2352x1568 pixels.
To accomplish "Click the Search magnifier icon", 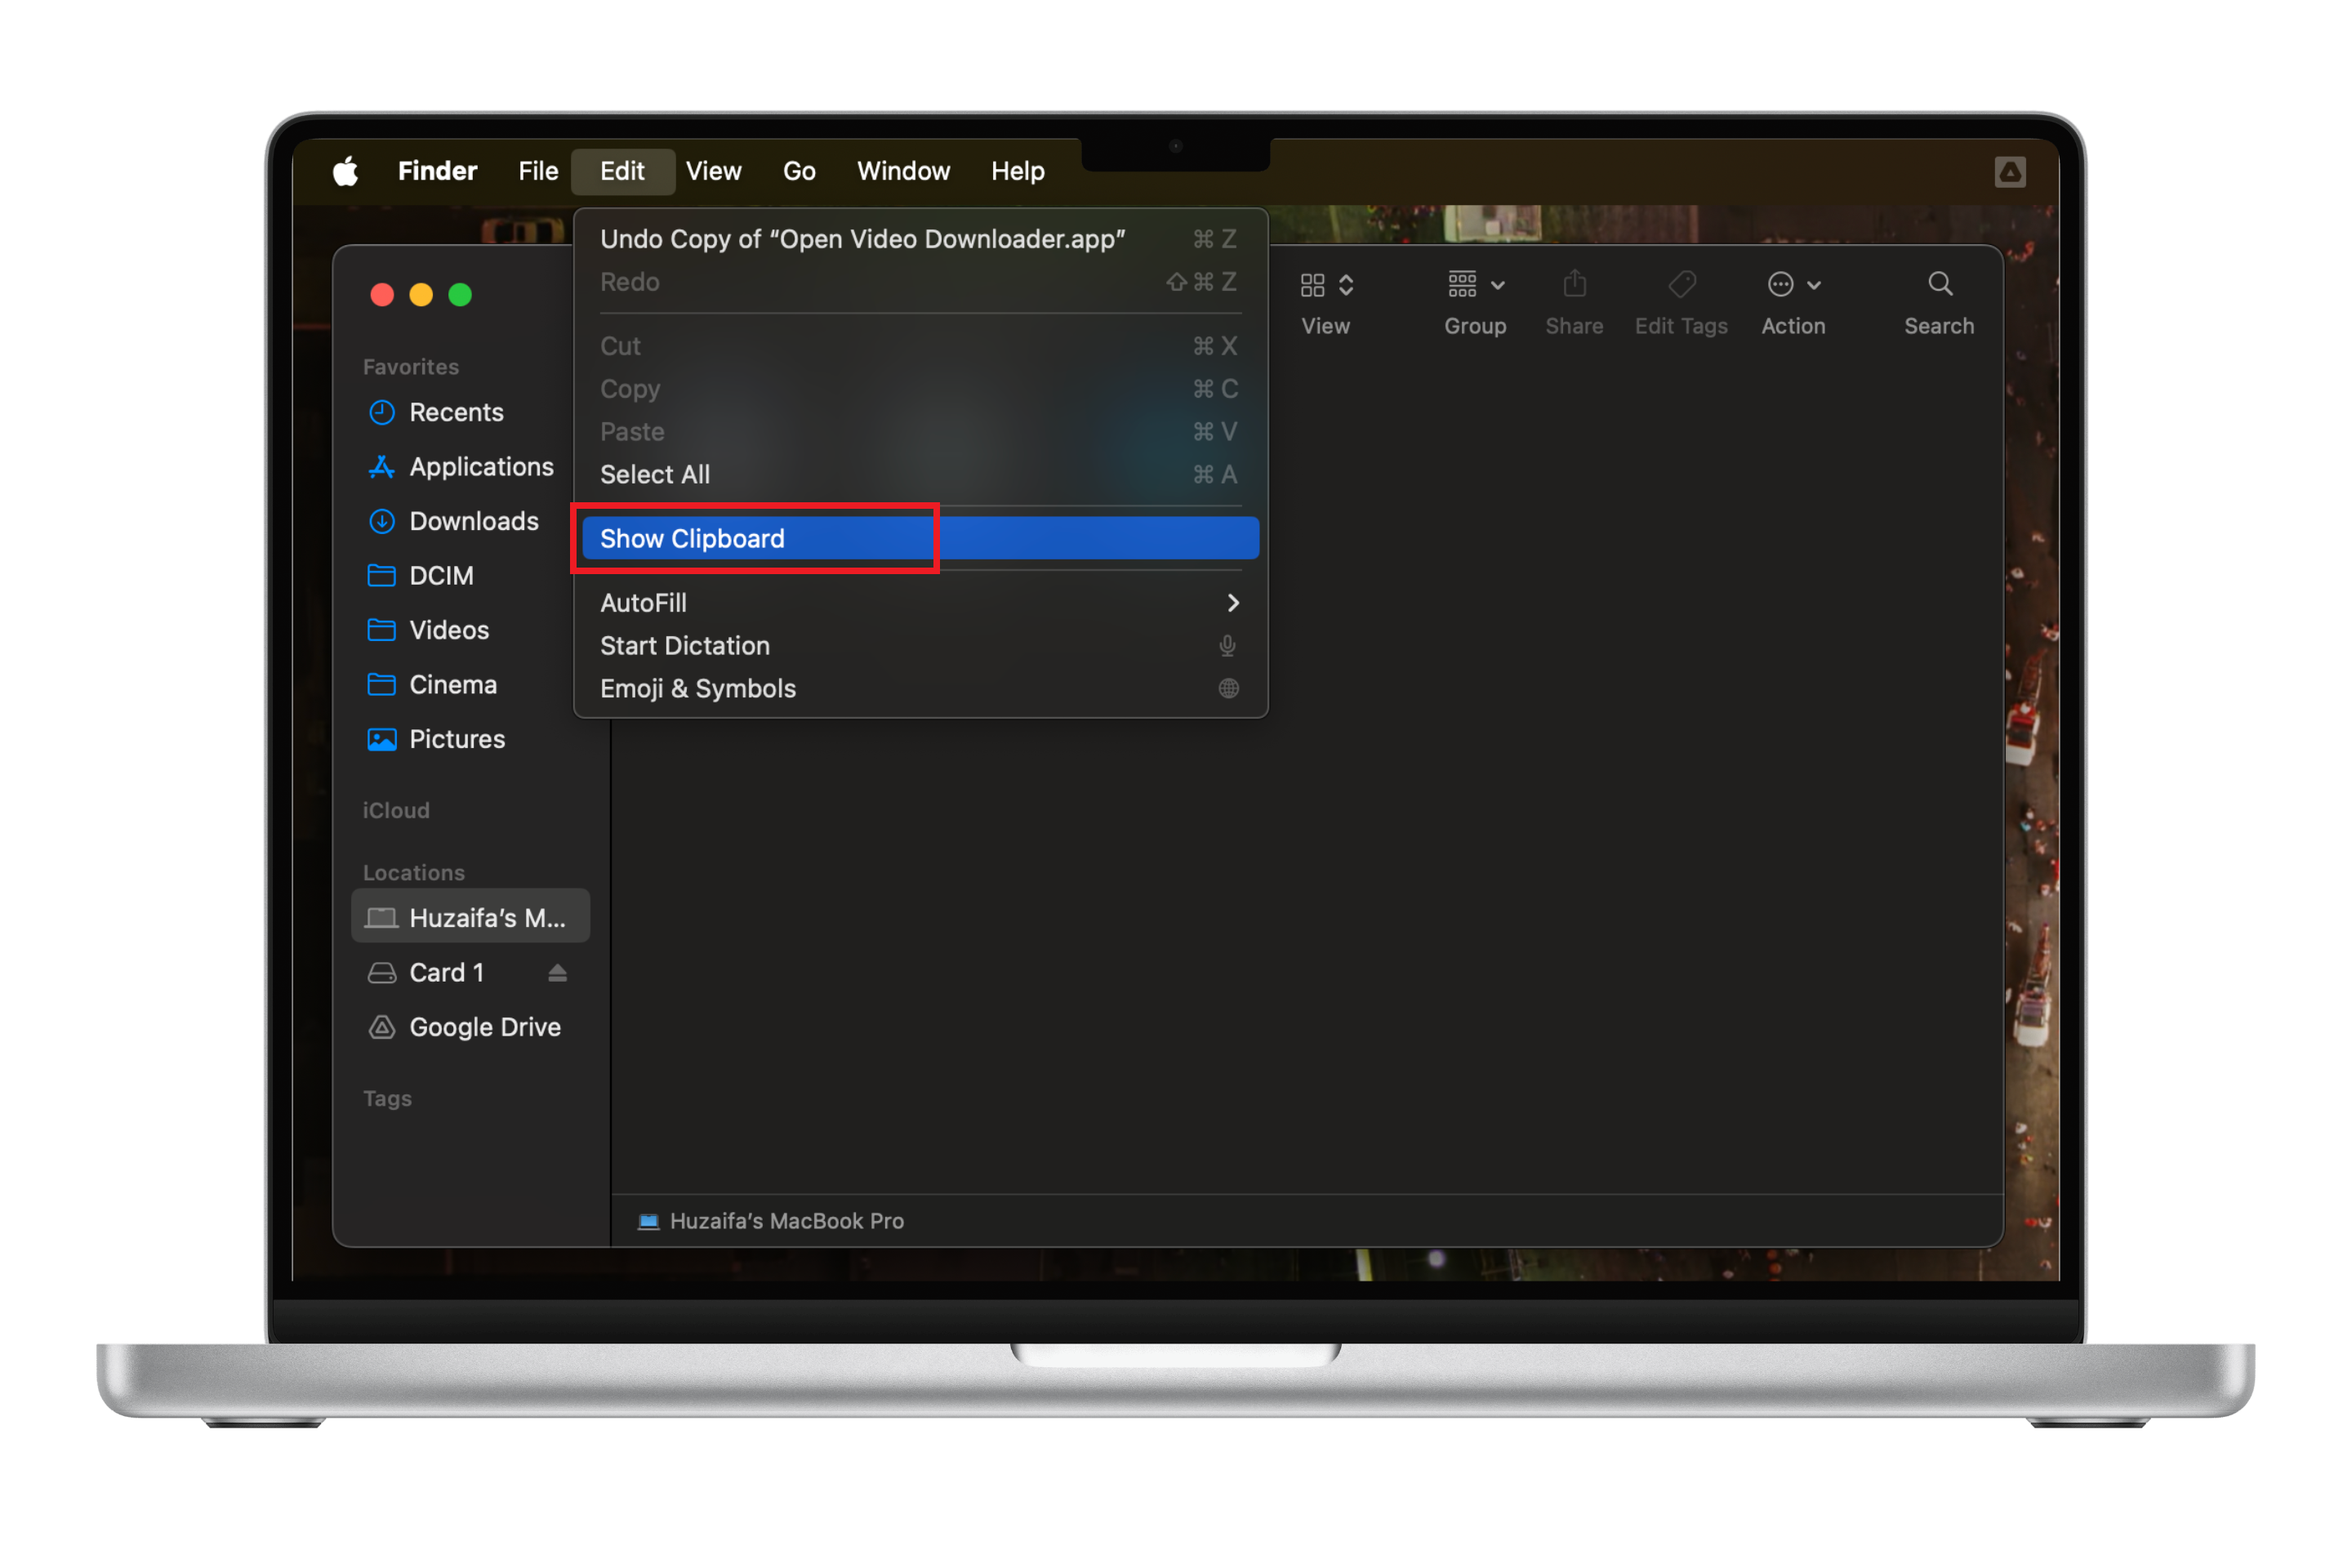I will pyautogui.click(x=1939, y=285).
